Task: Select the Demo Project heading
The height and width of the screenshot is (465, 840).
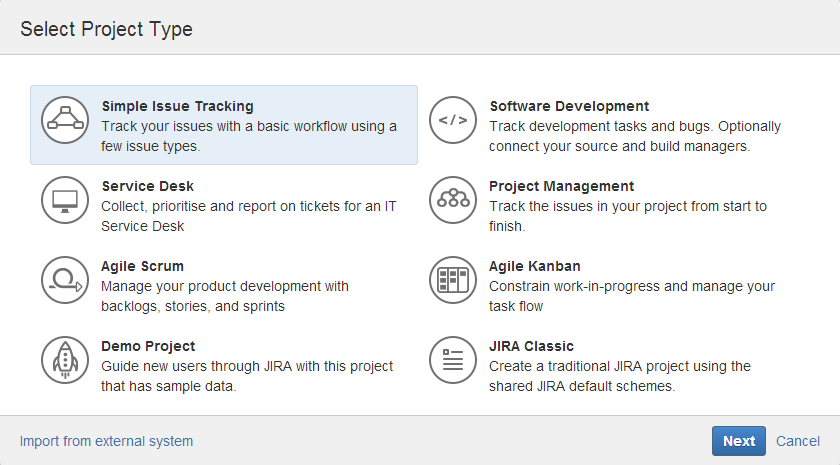Action: [148, 346]
